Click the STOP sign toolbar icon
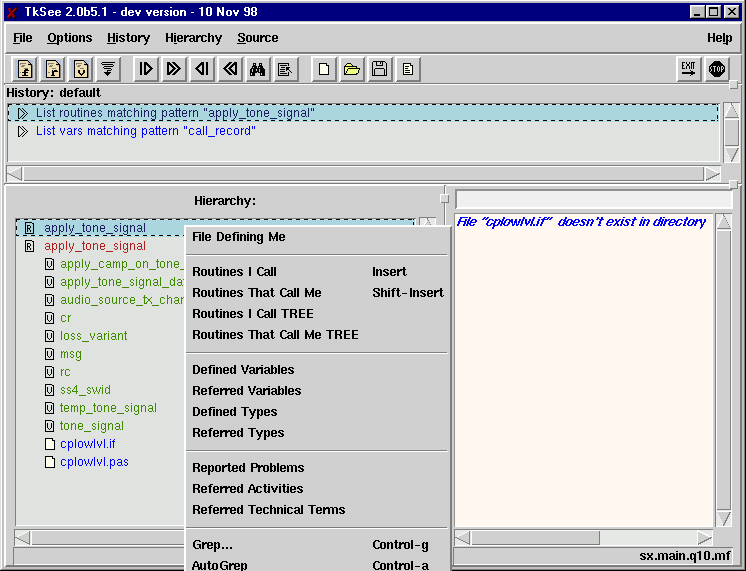The image size is (746, 571). (x=717, y=69)
